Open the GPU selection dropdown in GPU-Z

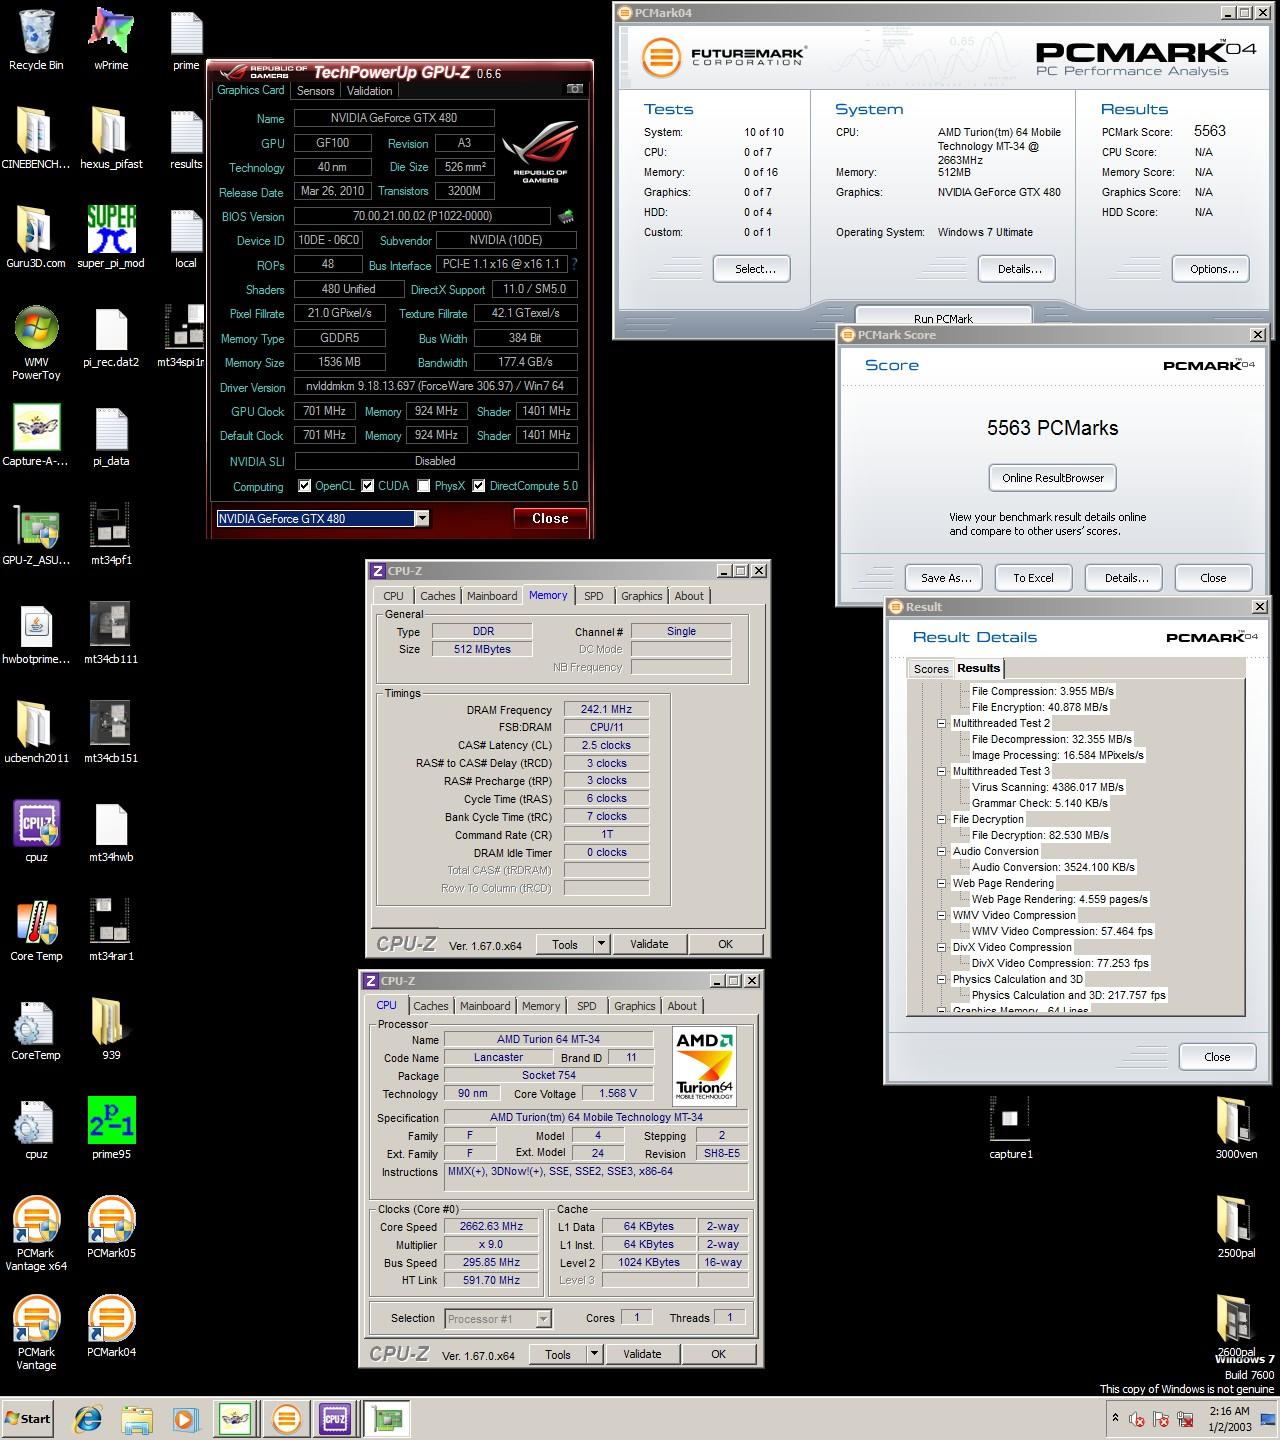422,518
